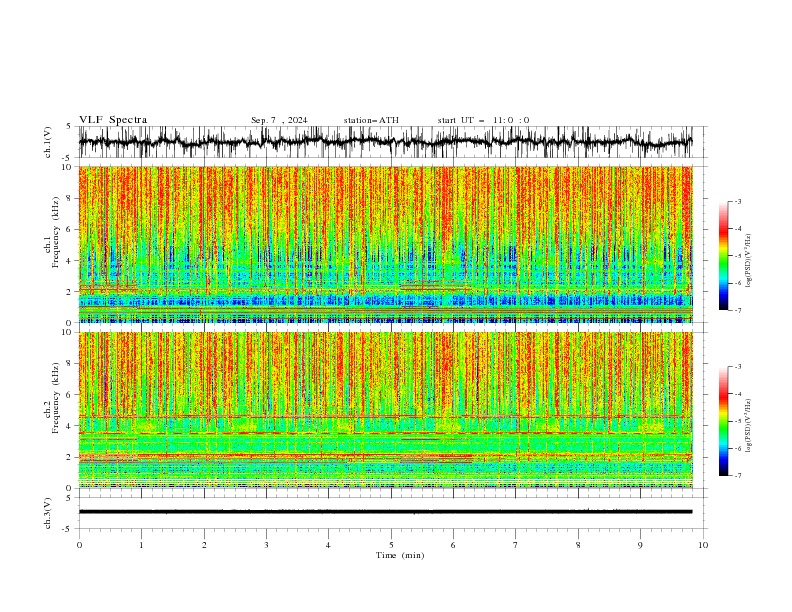
Task: Click tick "3" on the time axis
Action: tap(266, 545)
